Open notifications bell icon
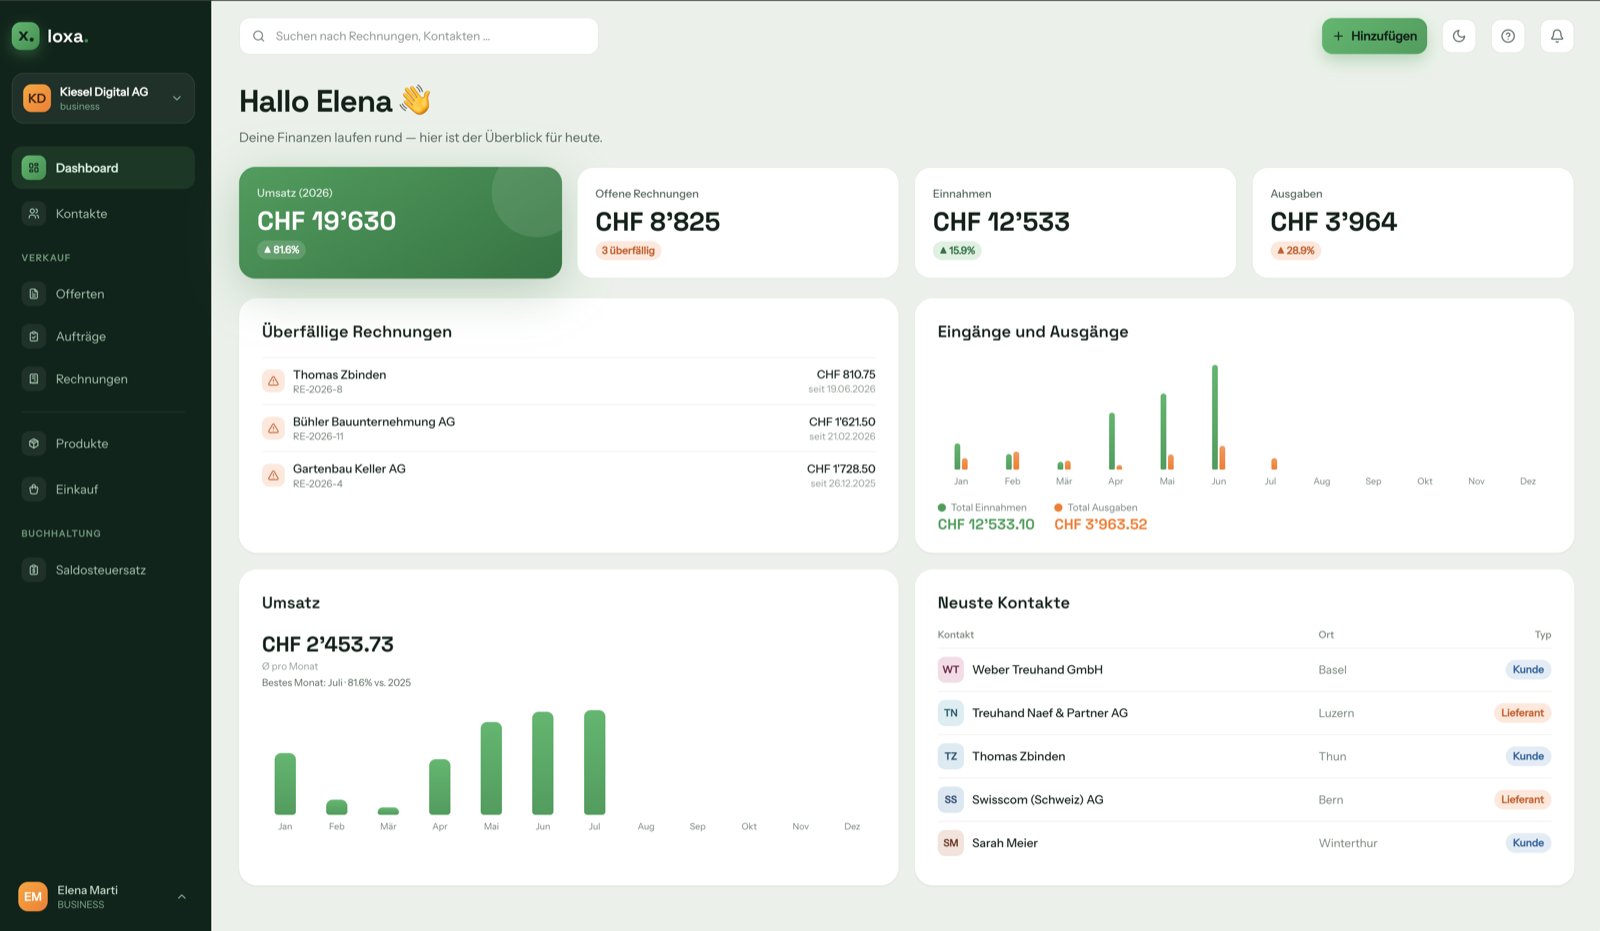 (1557, 36)
